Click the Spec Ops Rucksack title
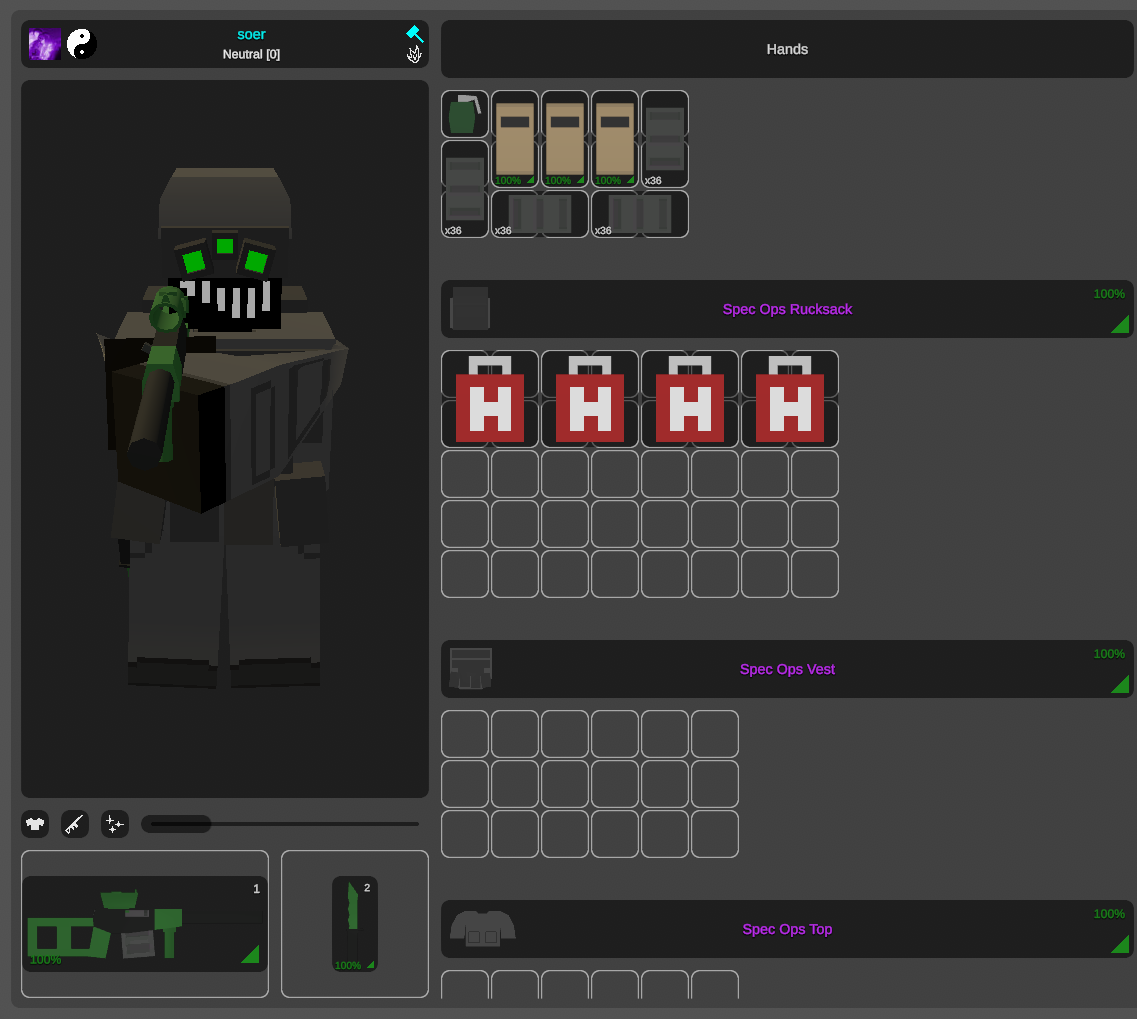This screenshot has height=1019, width=1137. (x=787, y=309)
